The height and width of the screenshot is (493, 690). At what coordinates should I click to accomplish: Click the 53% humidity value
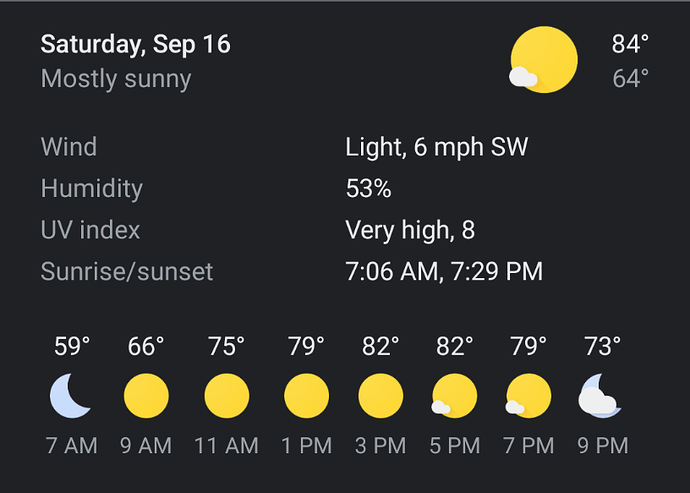(x=368, y=189)
